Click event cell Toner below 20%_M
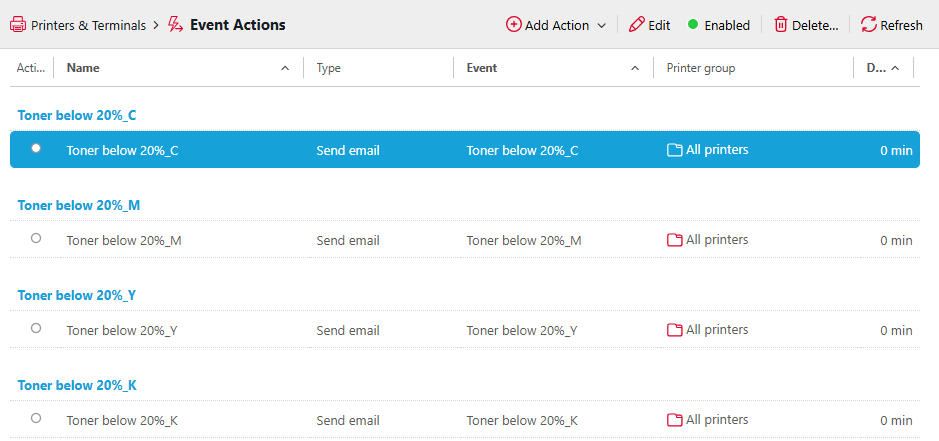939x441 pixels. click(x=524, y=240)
